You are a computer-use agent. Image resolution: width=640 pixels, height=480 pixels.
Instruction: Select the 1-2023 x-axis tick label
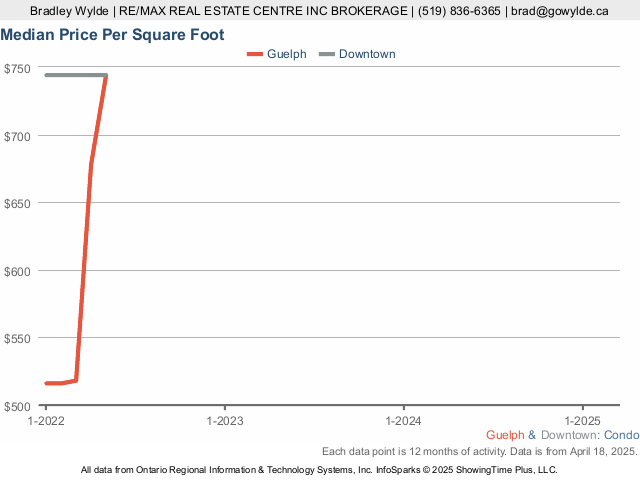coord(225,420)
